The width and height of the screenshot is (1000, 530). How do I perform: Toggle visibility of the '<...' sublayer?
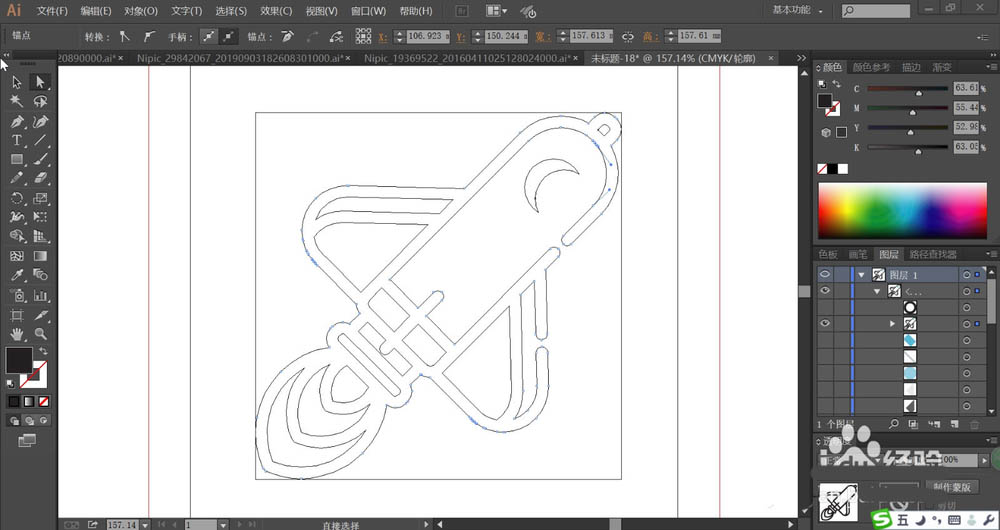tap(825, 291)
